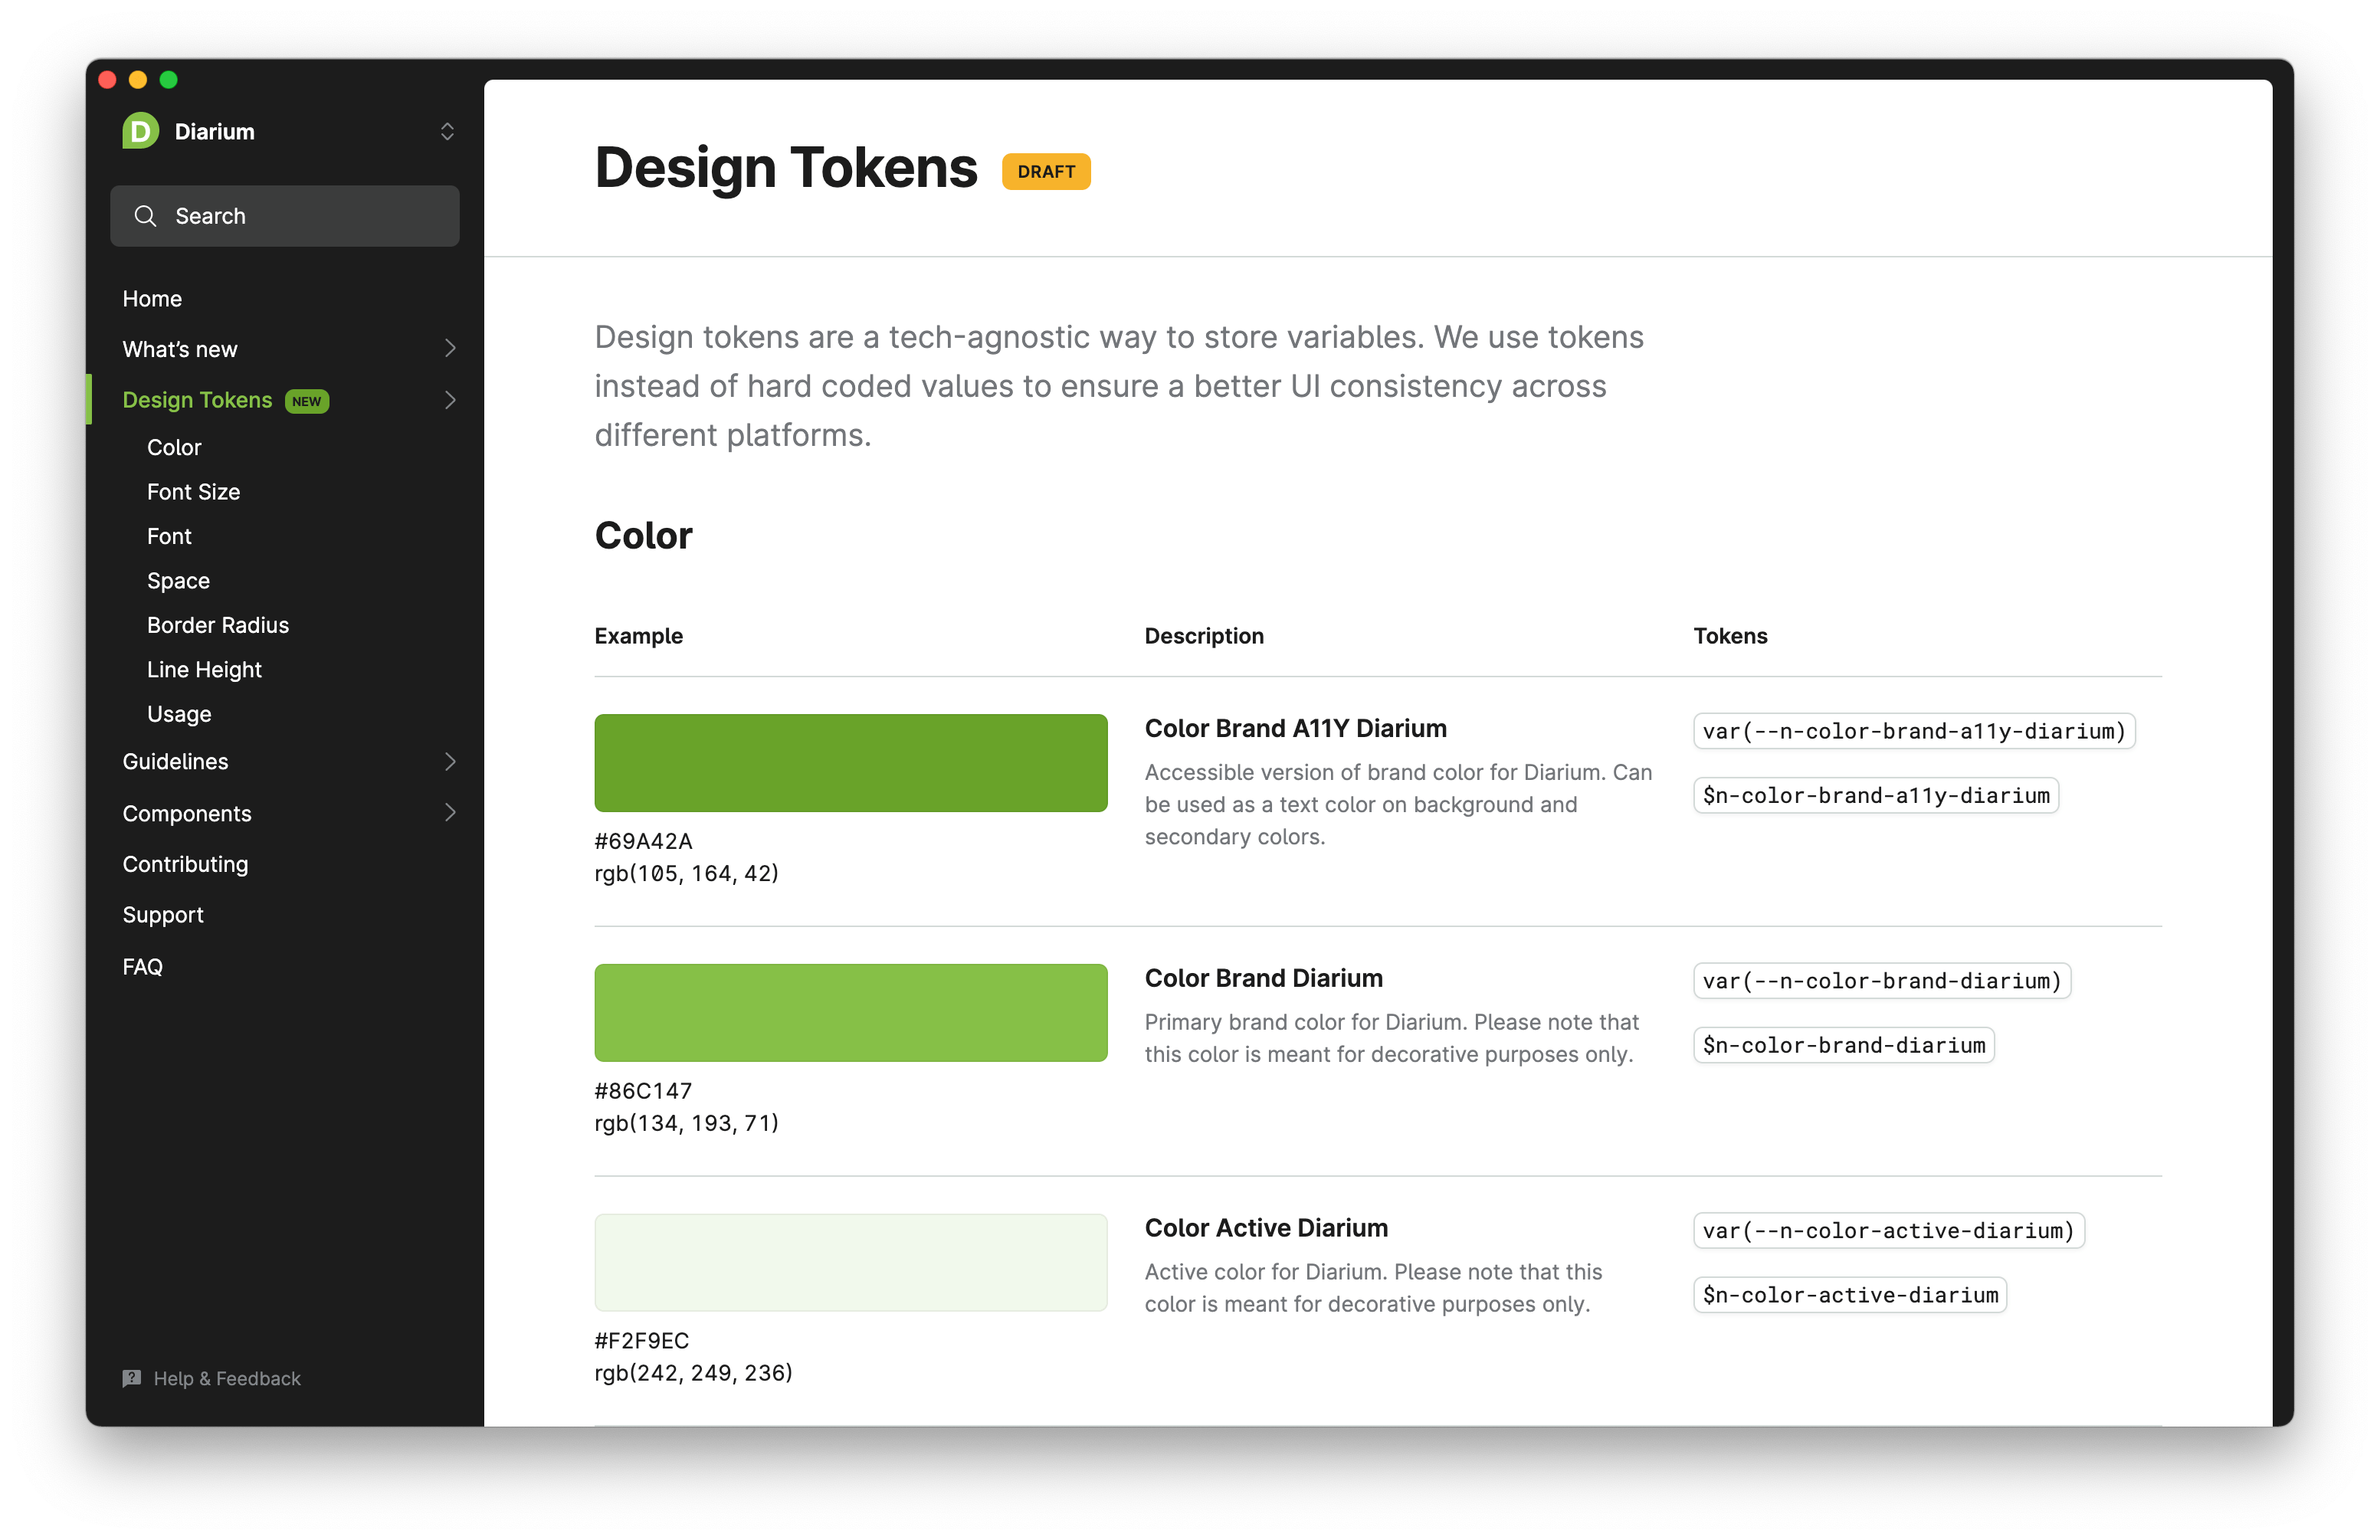Select the Color submenu item
The image size is (2380, 1540).
point(172,447)
